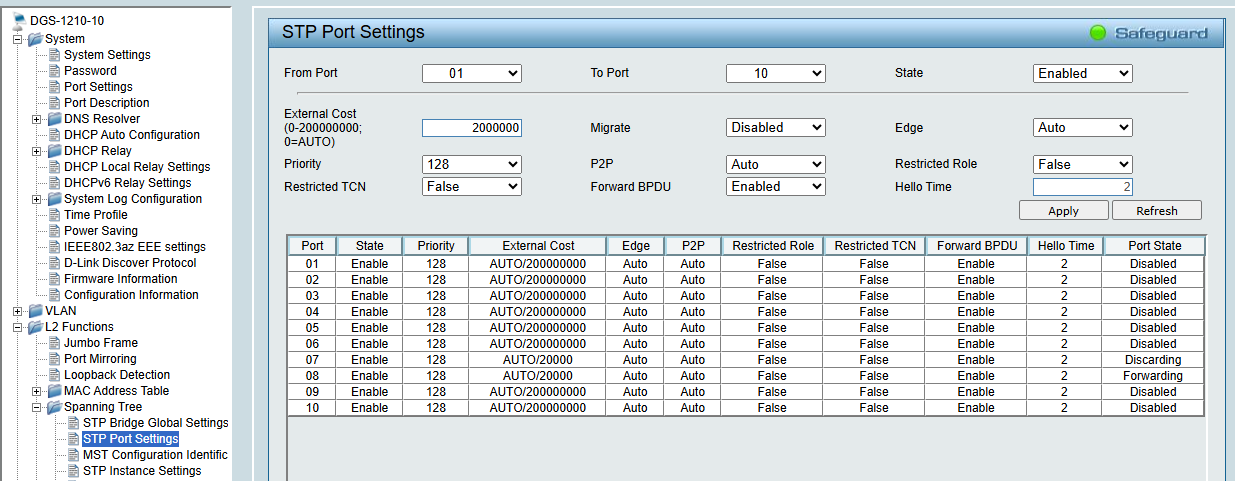Viewport: 1235px width, 481px height.
Task: Click the Spanning Tree folder icon
Action: [x=54, y=407]
